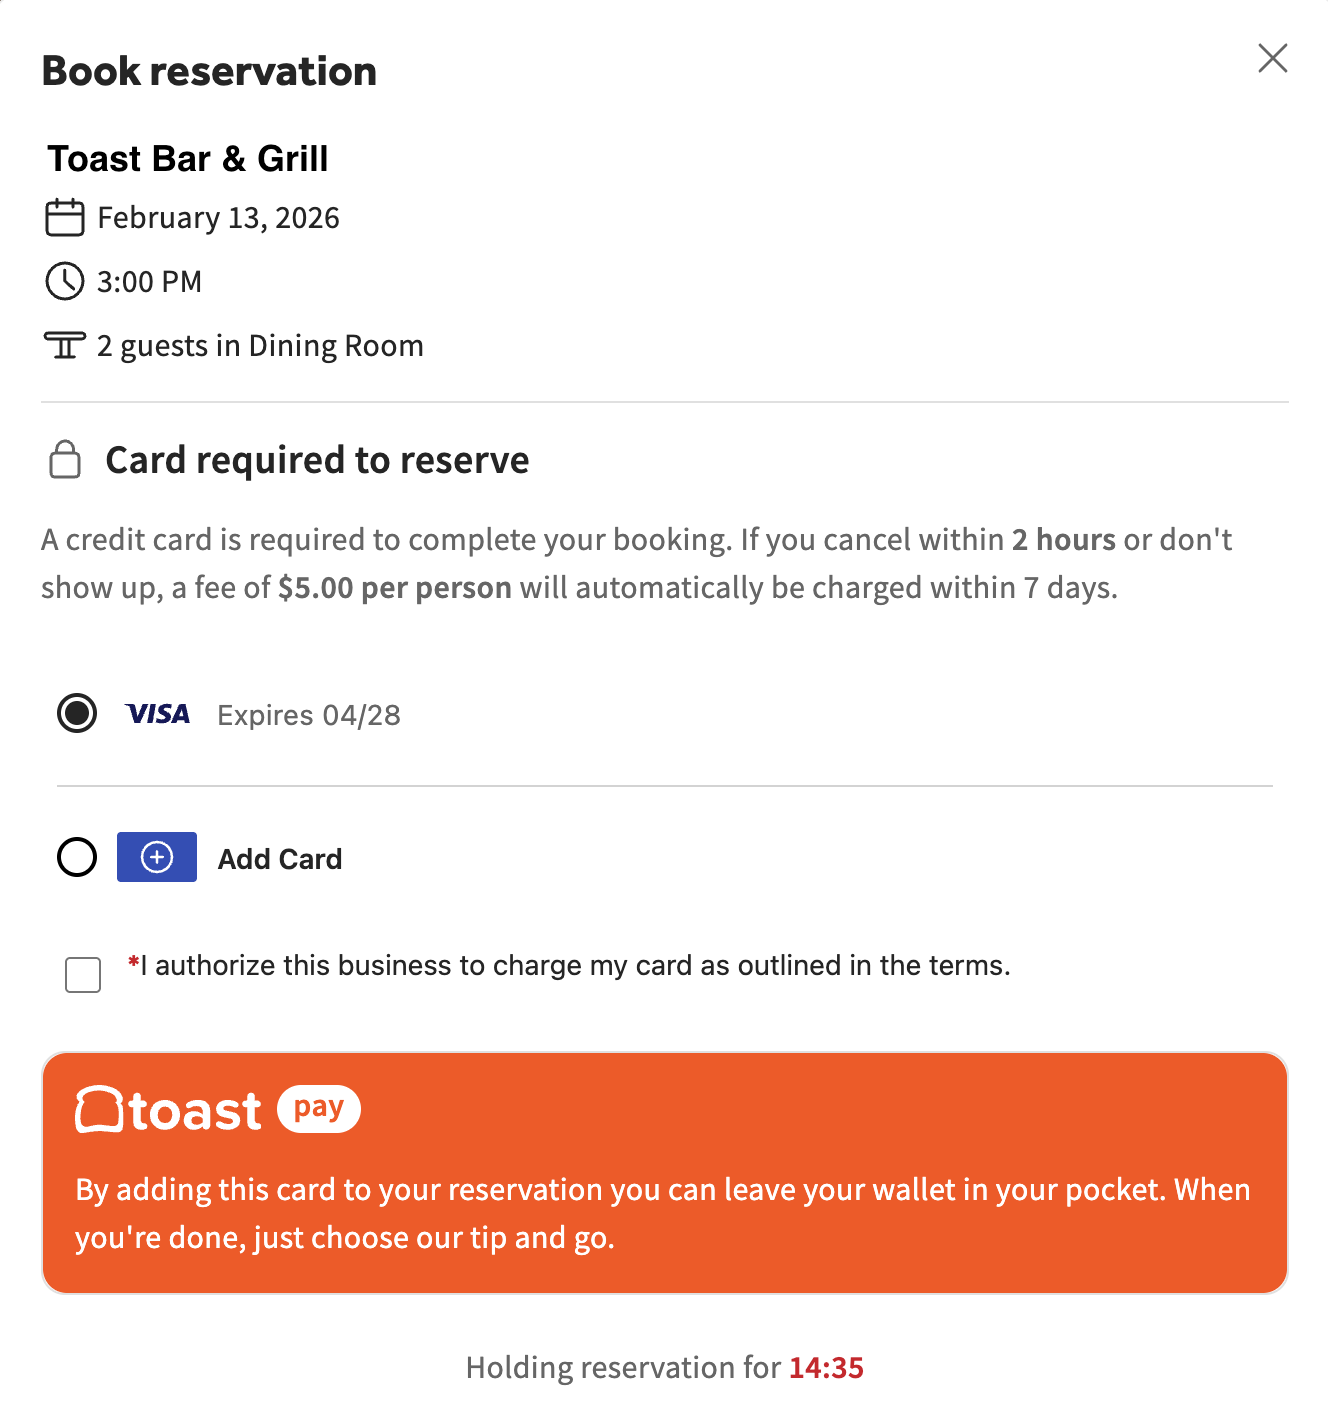Click the lock icon by Card required
1328x1404 pixels.
point(65,460)
